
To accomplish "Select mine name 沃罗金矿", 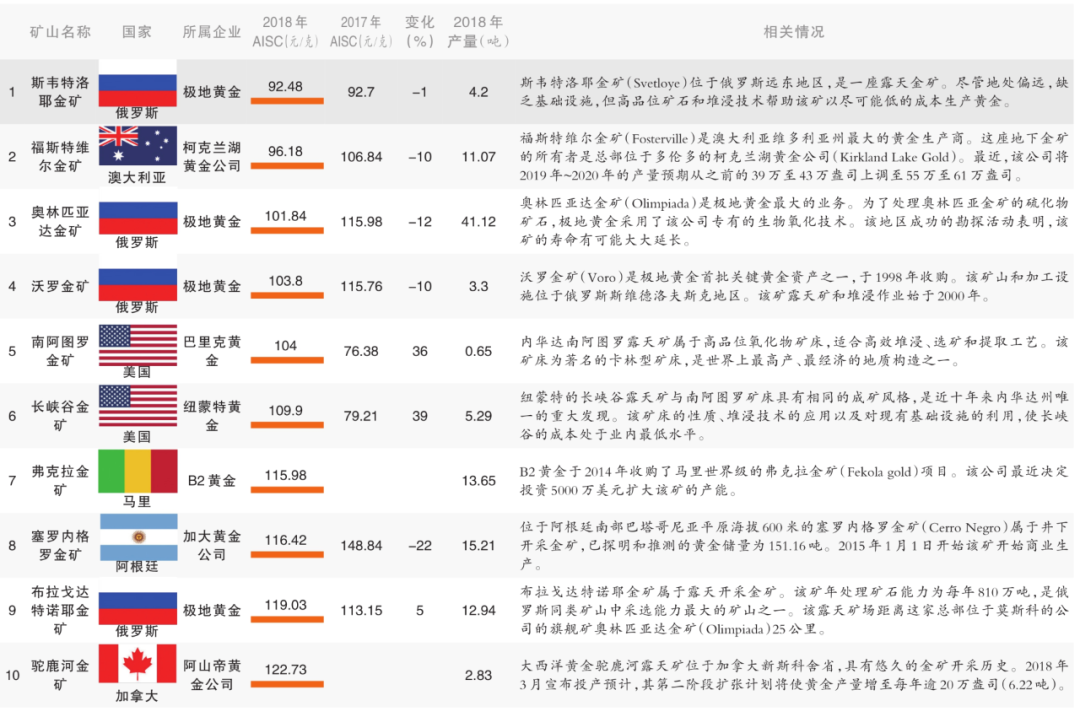I will [60, 286].
